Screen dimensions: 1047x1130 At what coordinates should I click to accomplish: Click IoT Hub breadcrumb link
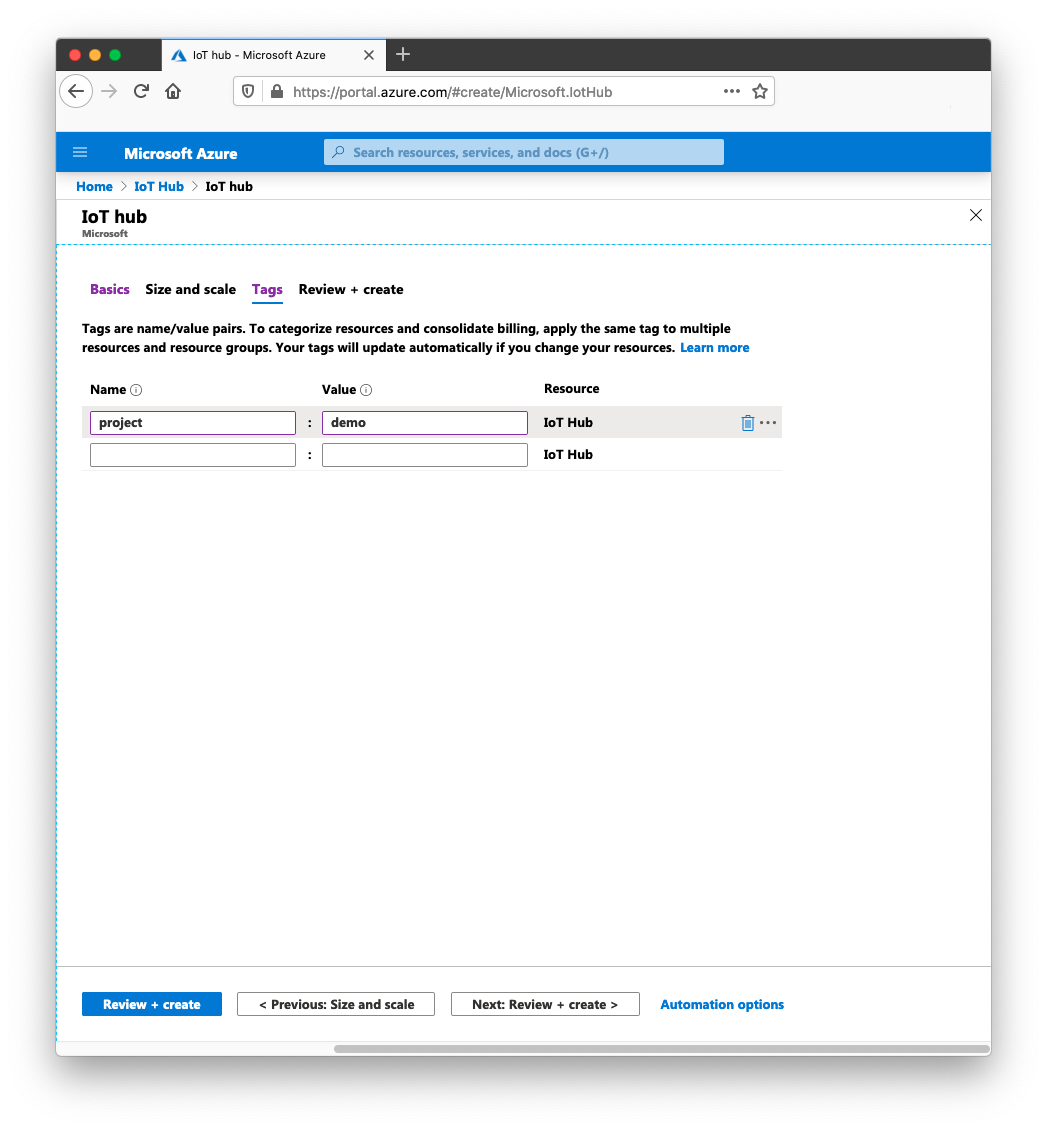159,186
